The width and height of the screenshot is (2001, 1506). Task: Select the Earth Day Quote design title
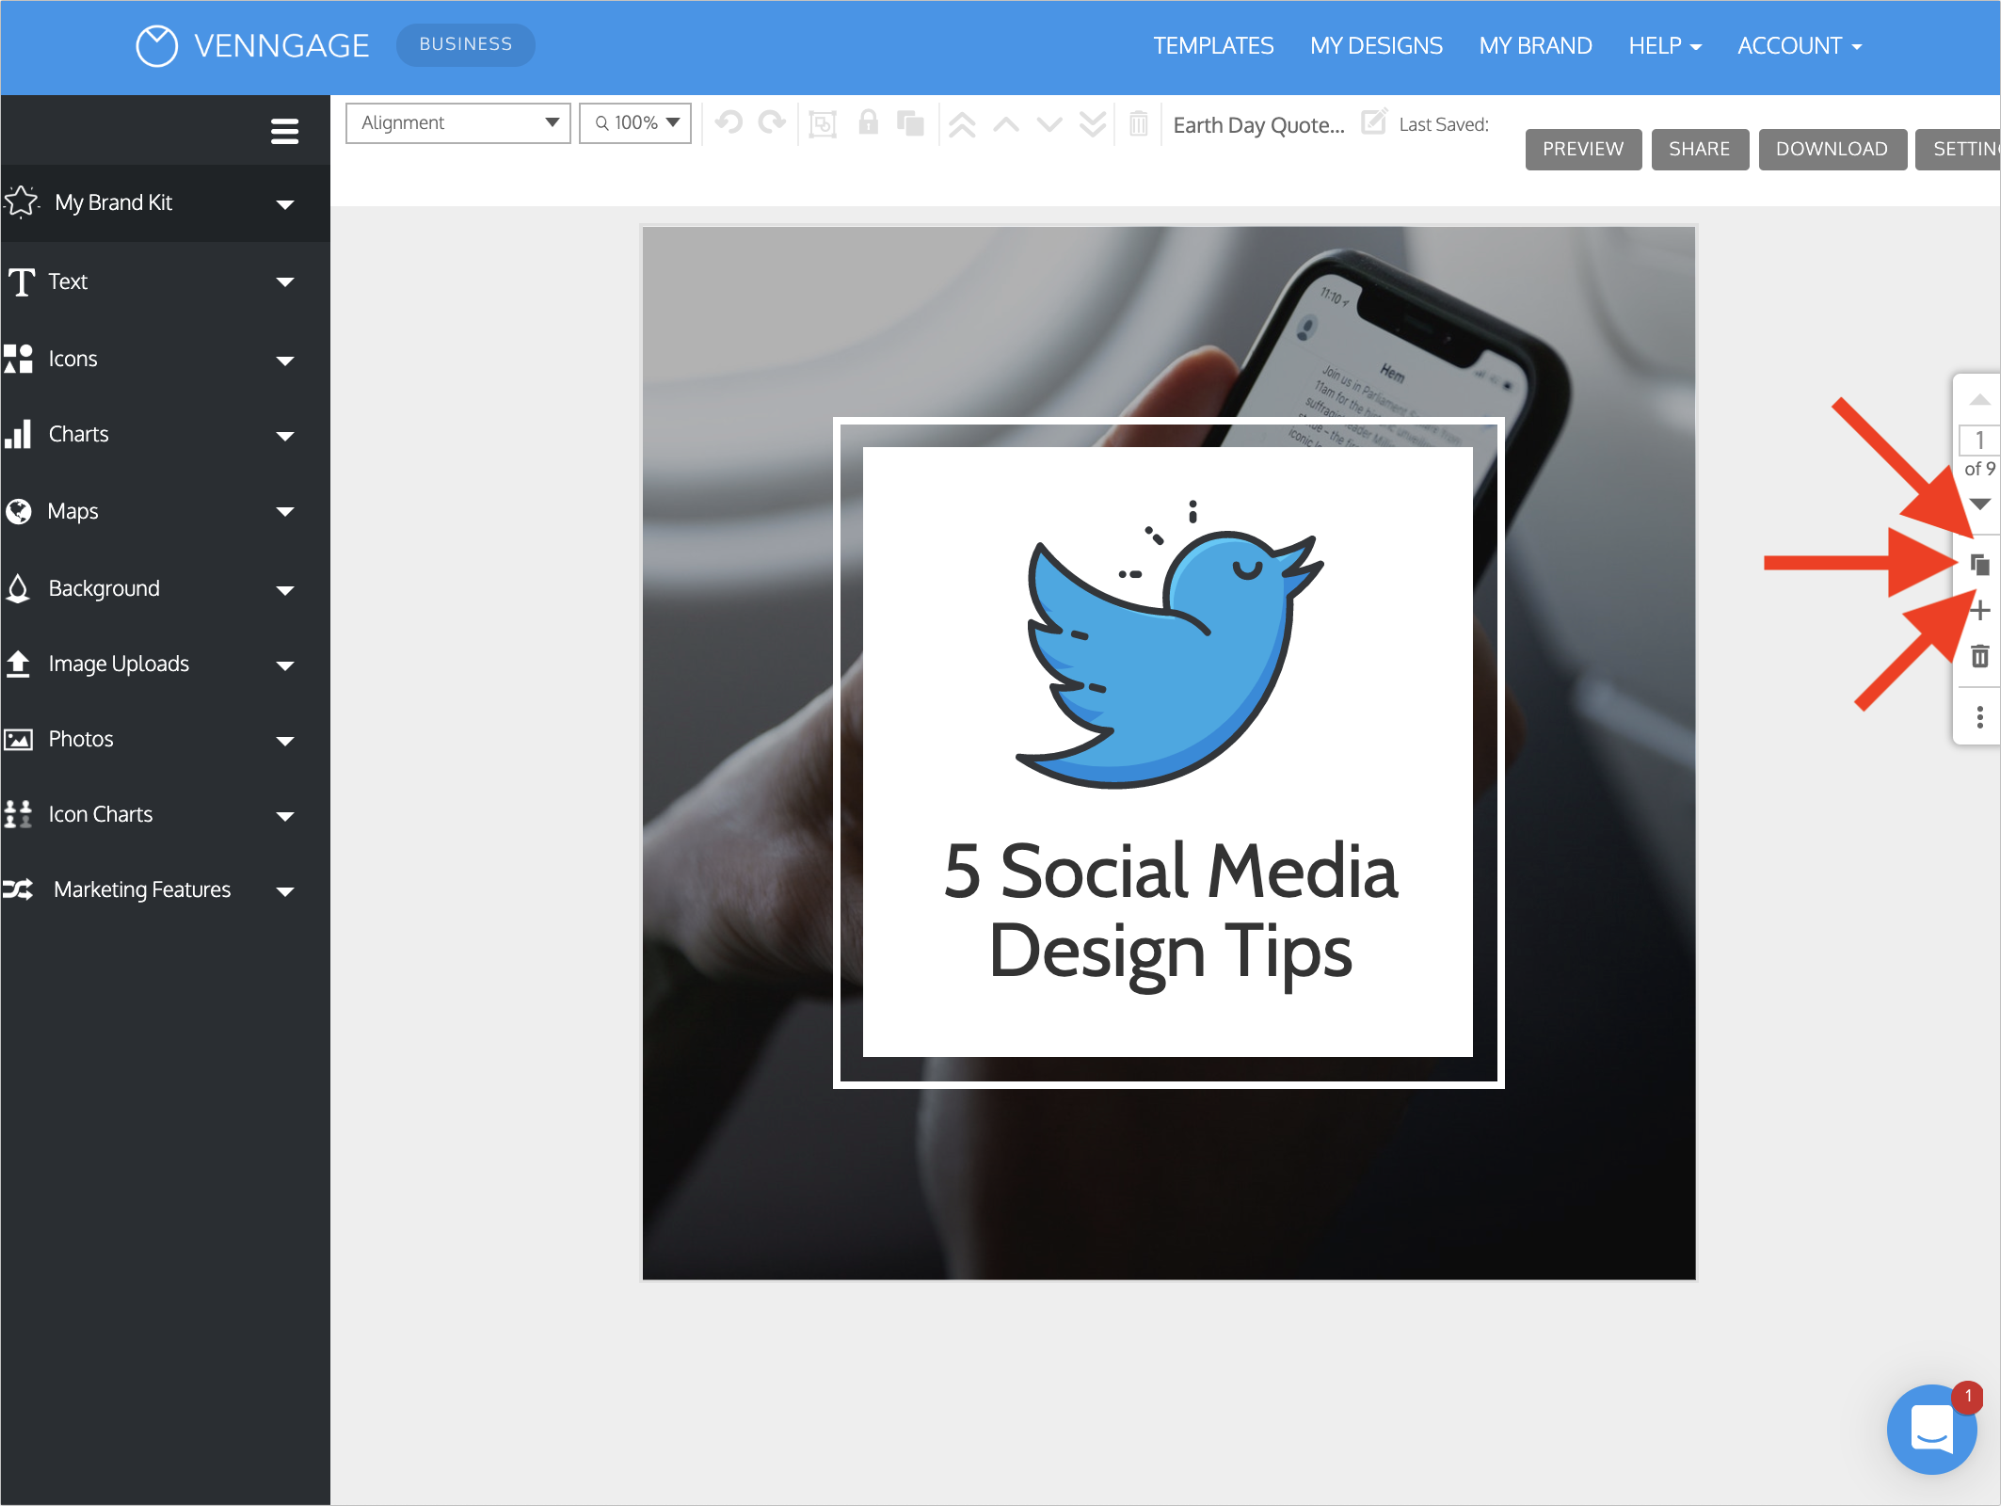tap(1258, 125)
